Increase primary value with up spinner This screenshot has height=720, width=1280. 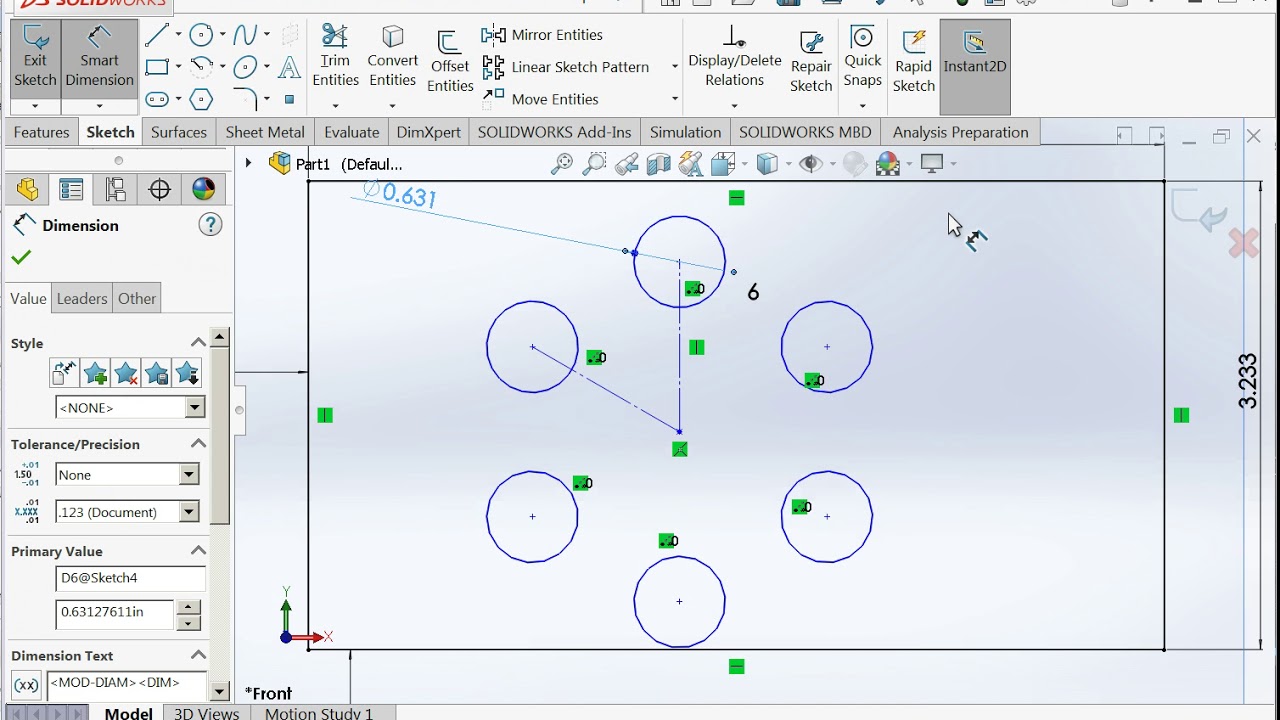[x=188, y=606]
